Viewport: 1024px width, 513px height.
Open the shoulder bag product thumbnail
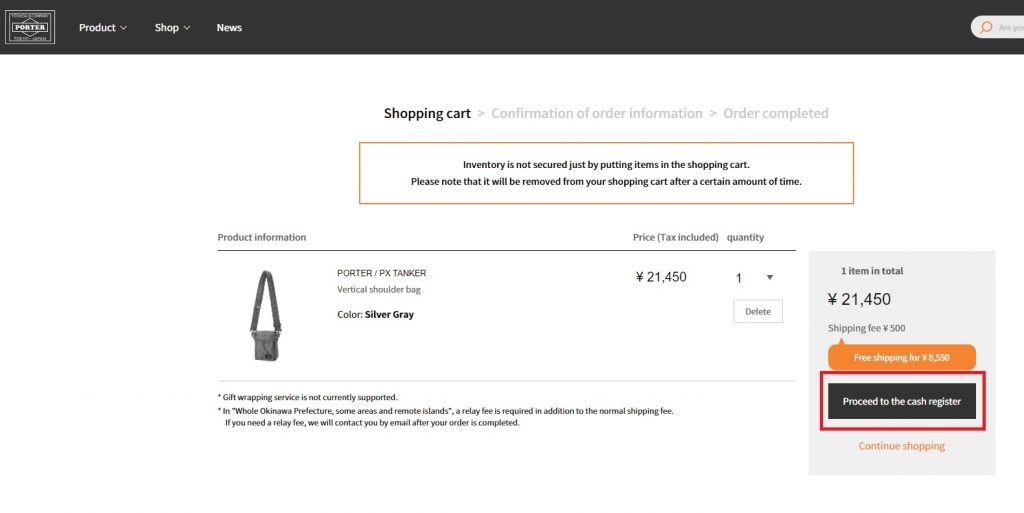pos(265,315)
